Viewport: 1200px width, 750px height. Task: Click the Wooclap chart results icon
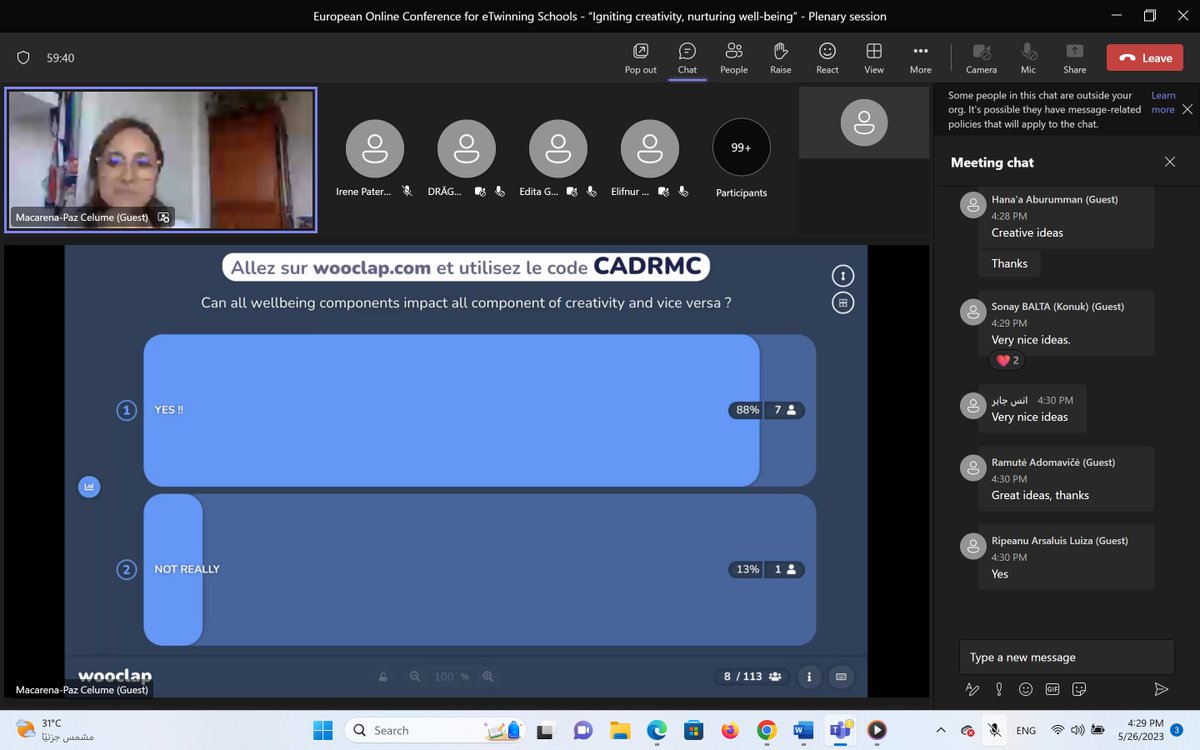point(89,487)
